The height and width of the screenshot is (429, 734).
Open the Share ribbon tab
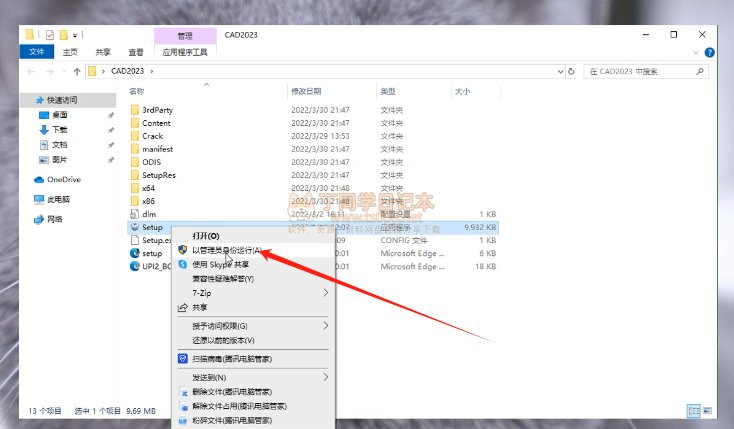pyautogui.click(x=103, y=52)
